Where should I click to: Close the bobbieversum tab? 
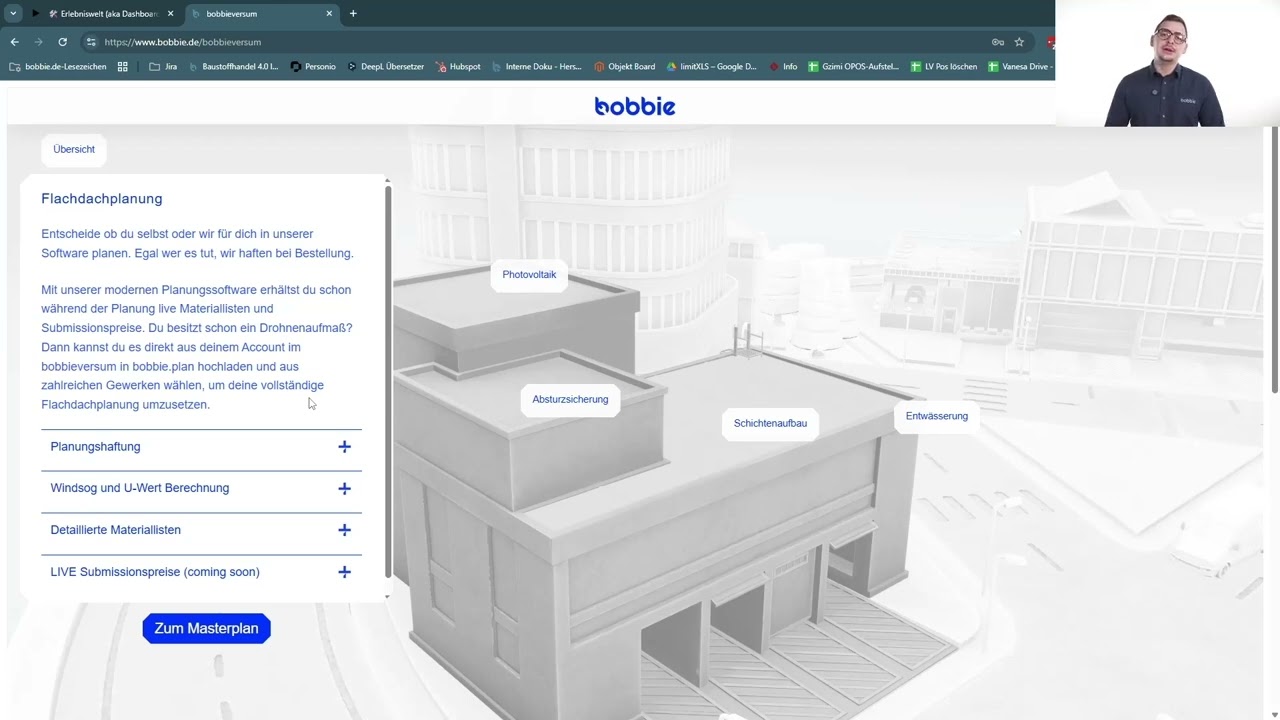pos(330,14)
